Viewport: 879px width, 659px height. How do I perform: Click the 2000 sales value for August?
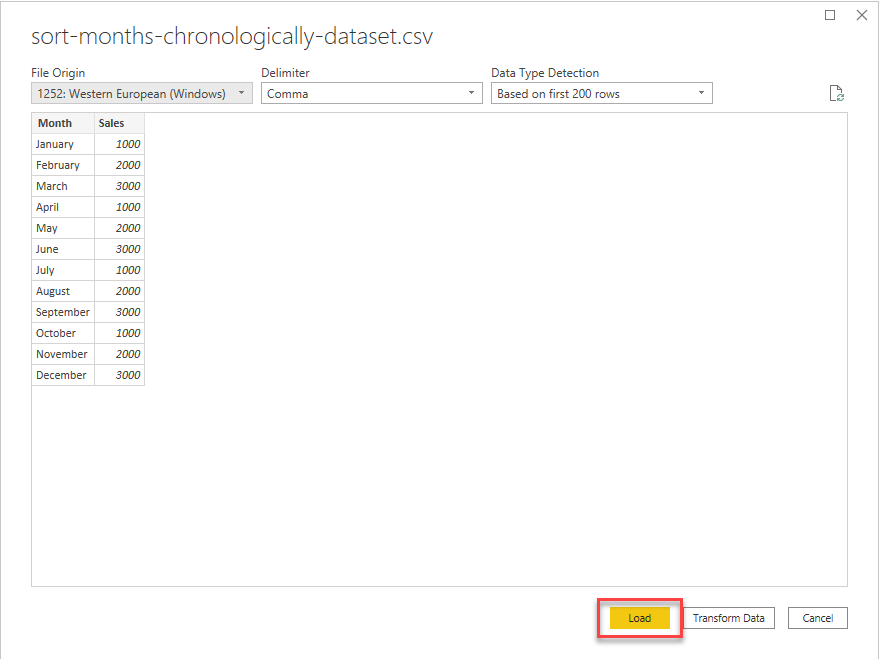129,291
